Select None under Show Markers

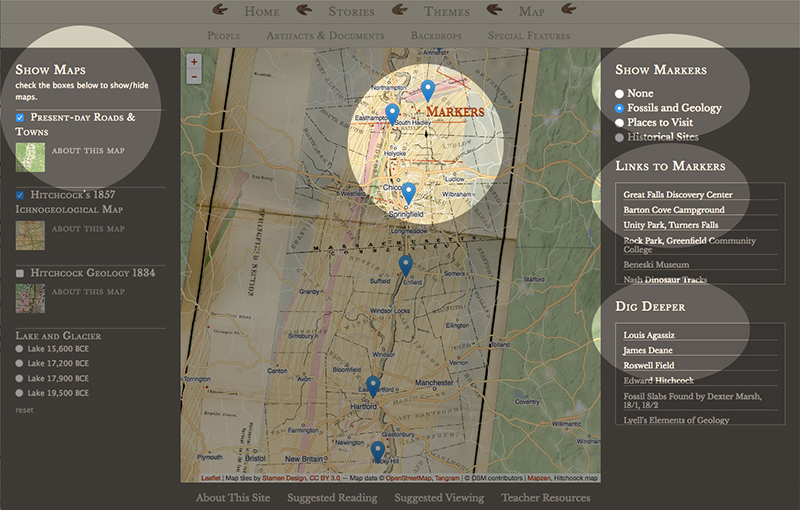[620, 94]
